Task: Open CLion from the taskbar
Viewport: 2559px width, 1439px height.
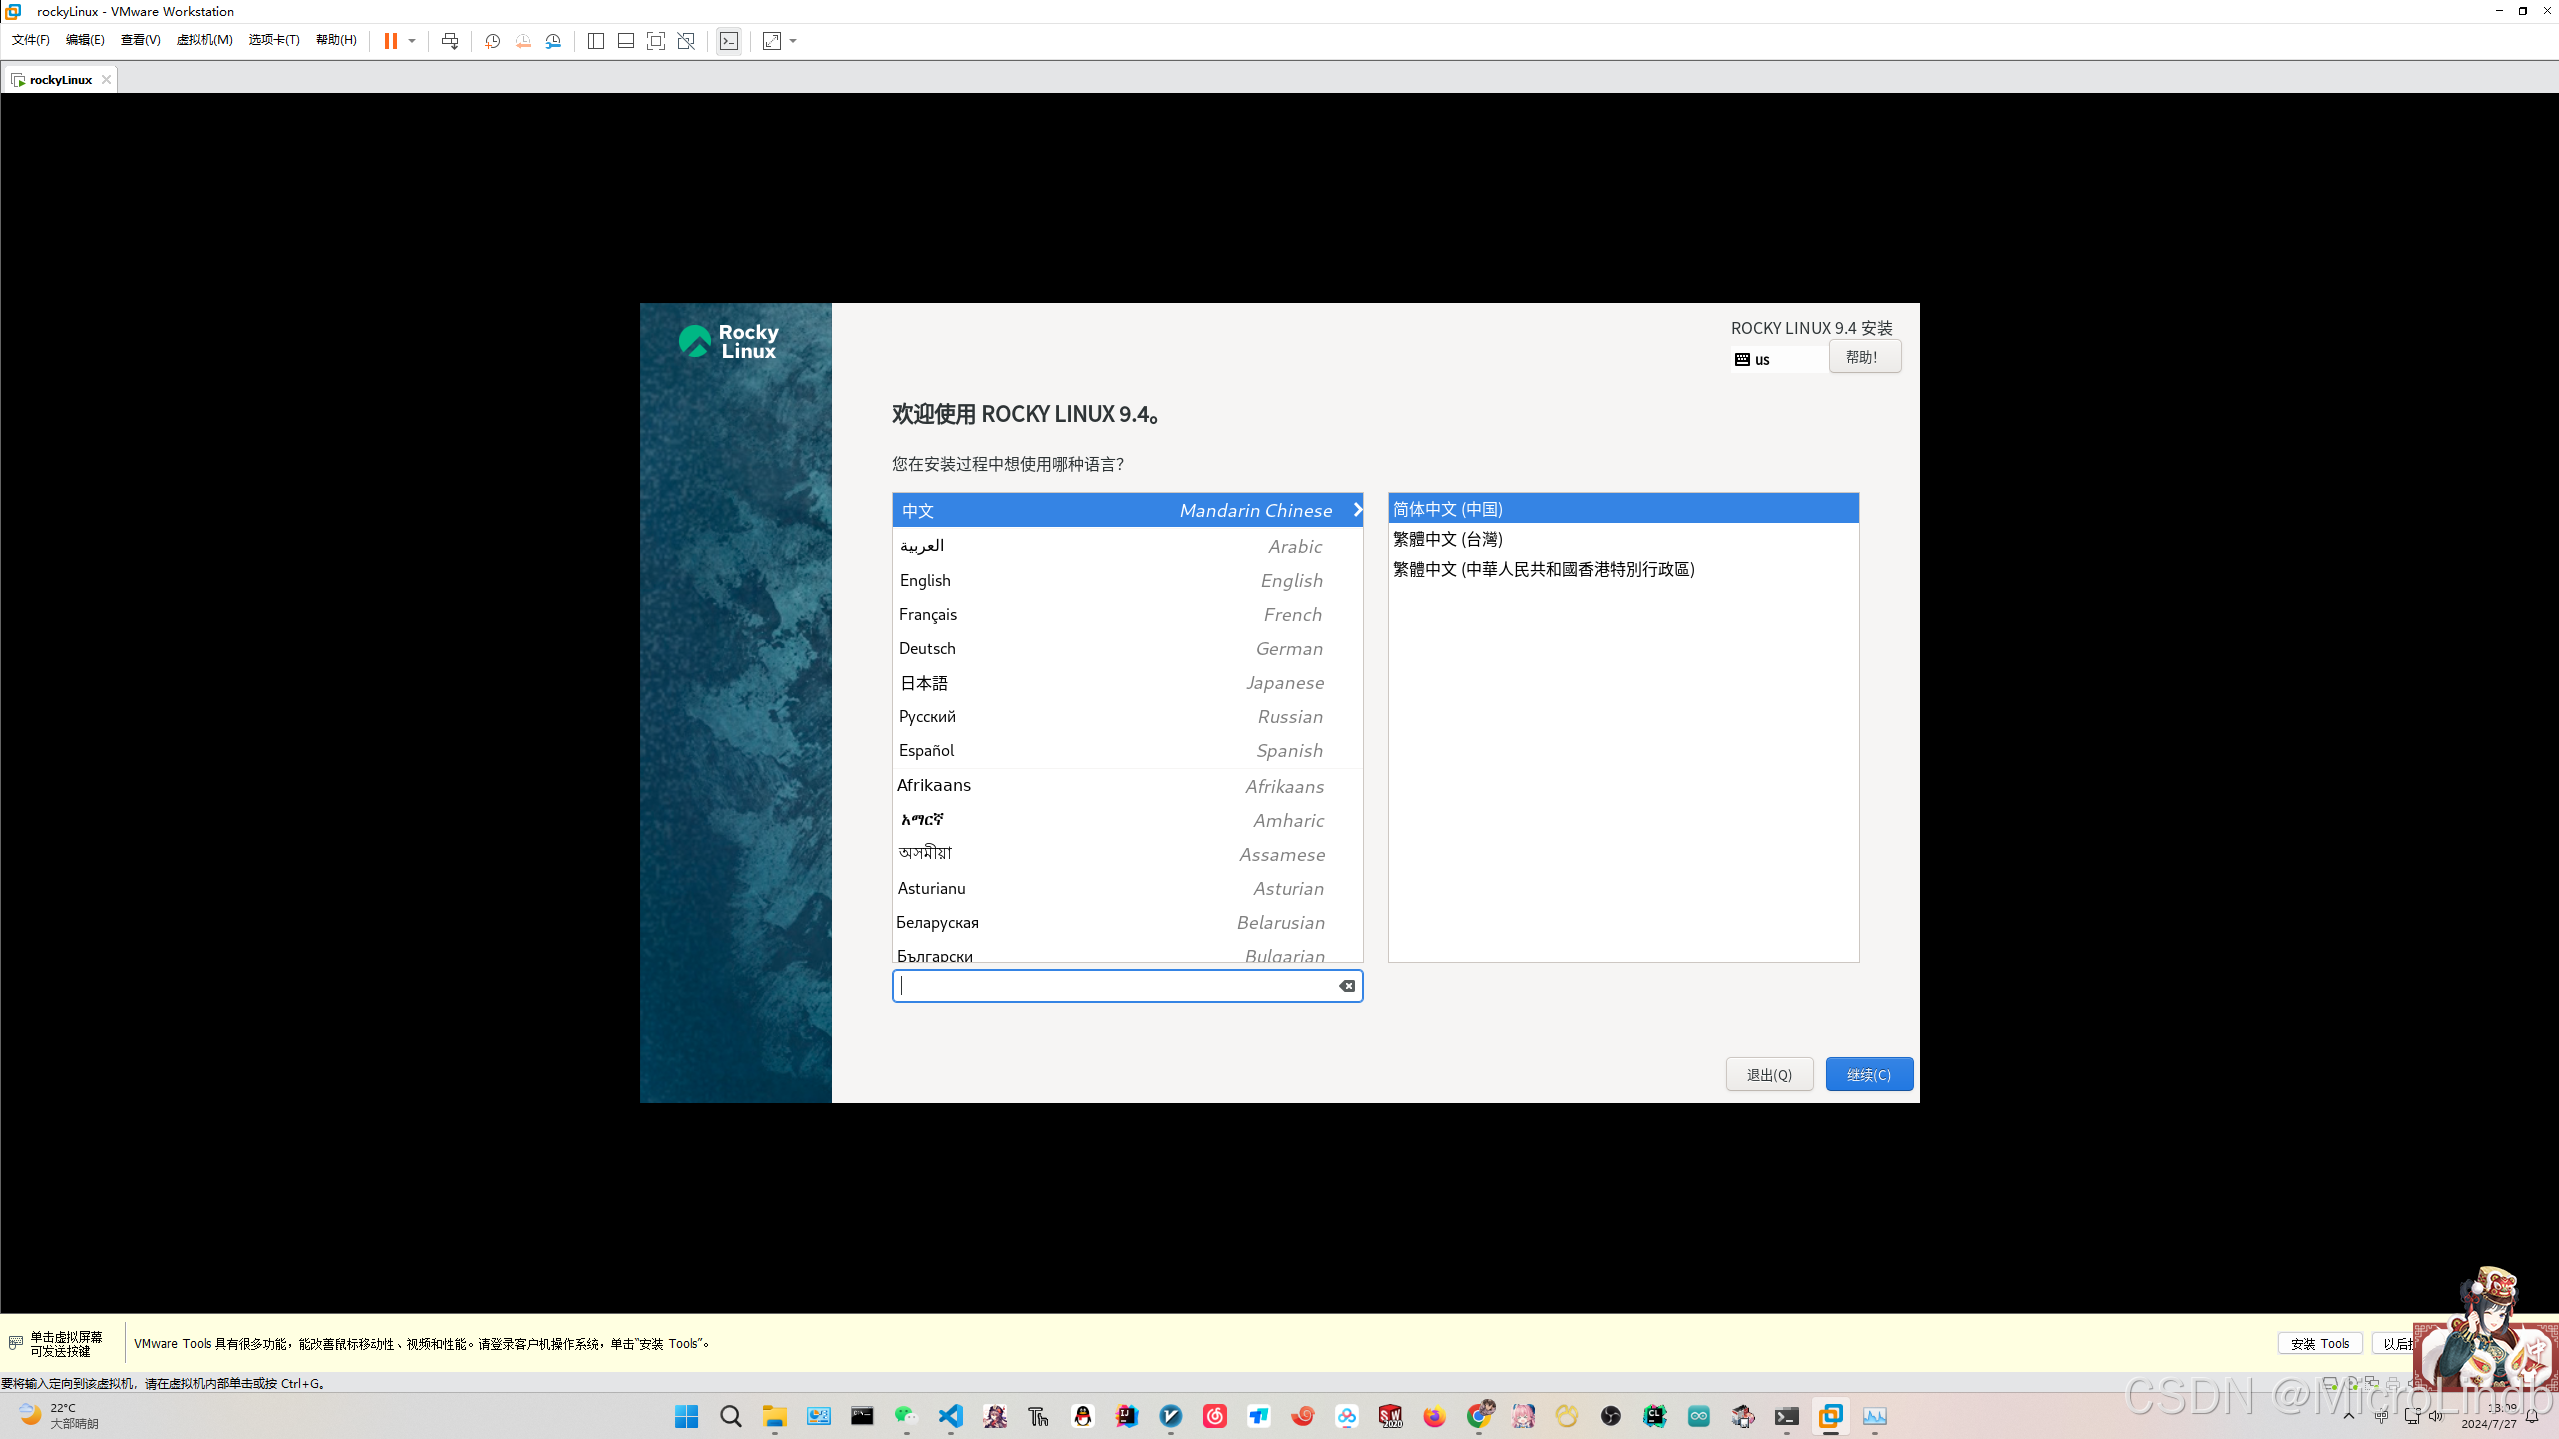Action: [x=1655, y=1416]
